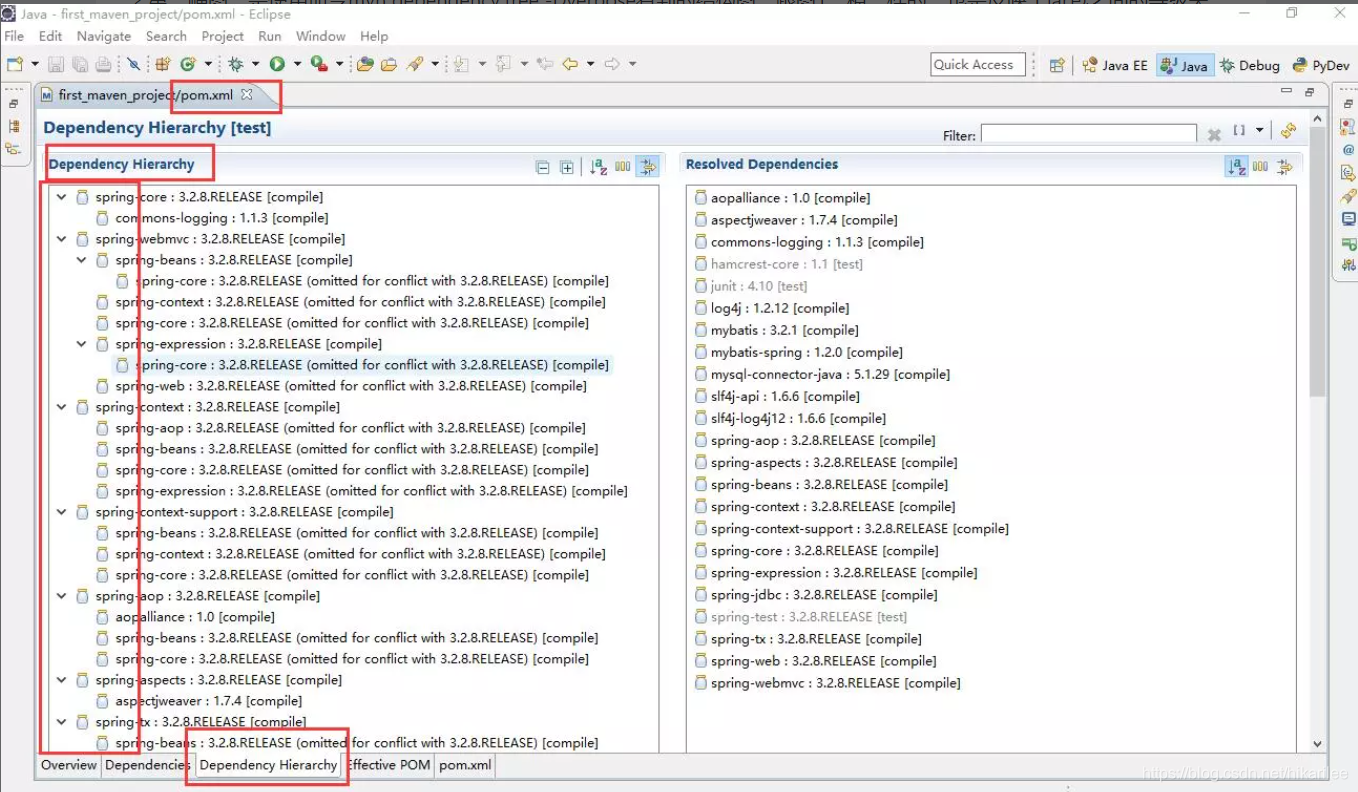Viewport: 1358px width, 792px height.
Task: Switch to the Overview tab
Action: click(69, 765)
